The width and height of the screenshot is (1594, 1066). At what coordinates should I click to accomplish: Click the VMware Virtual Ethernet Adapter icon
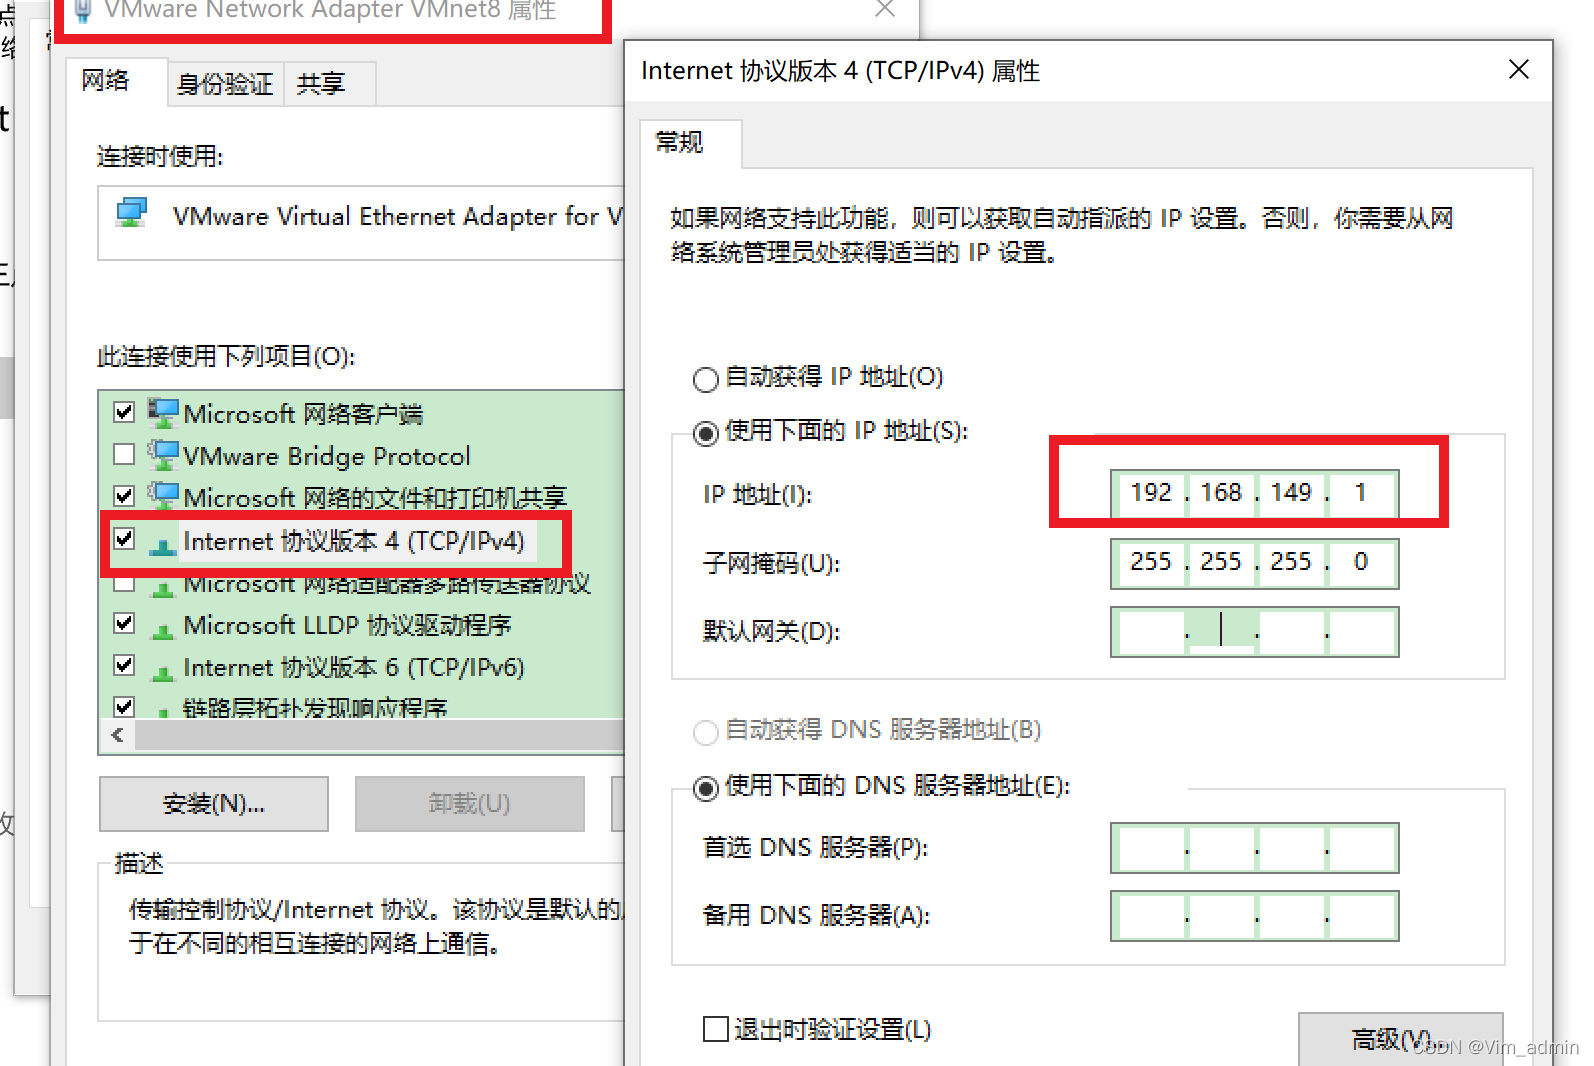pos(132,213)
